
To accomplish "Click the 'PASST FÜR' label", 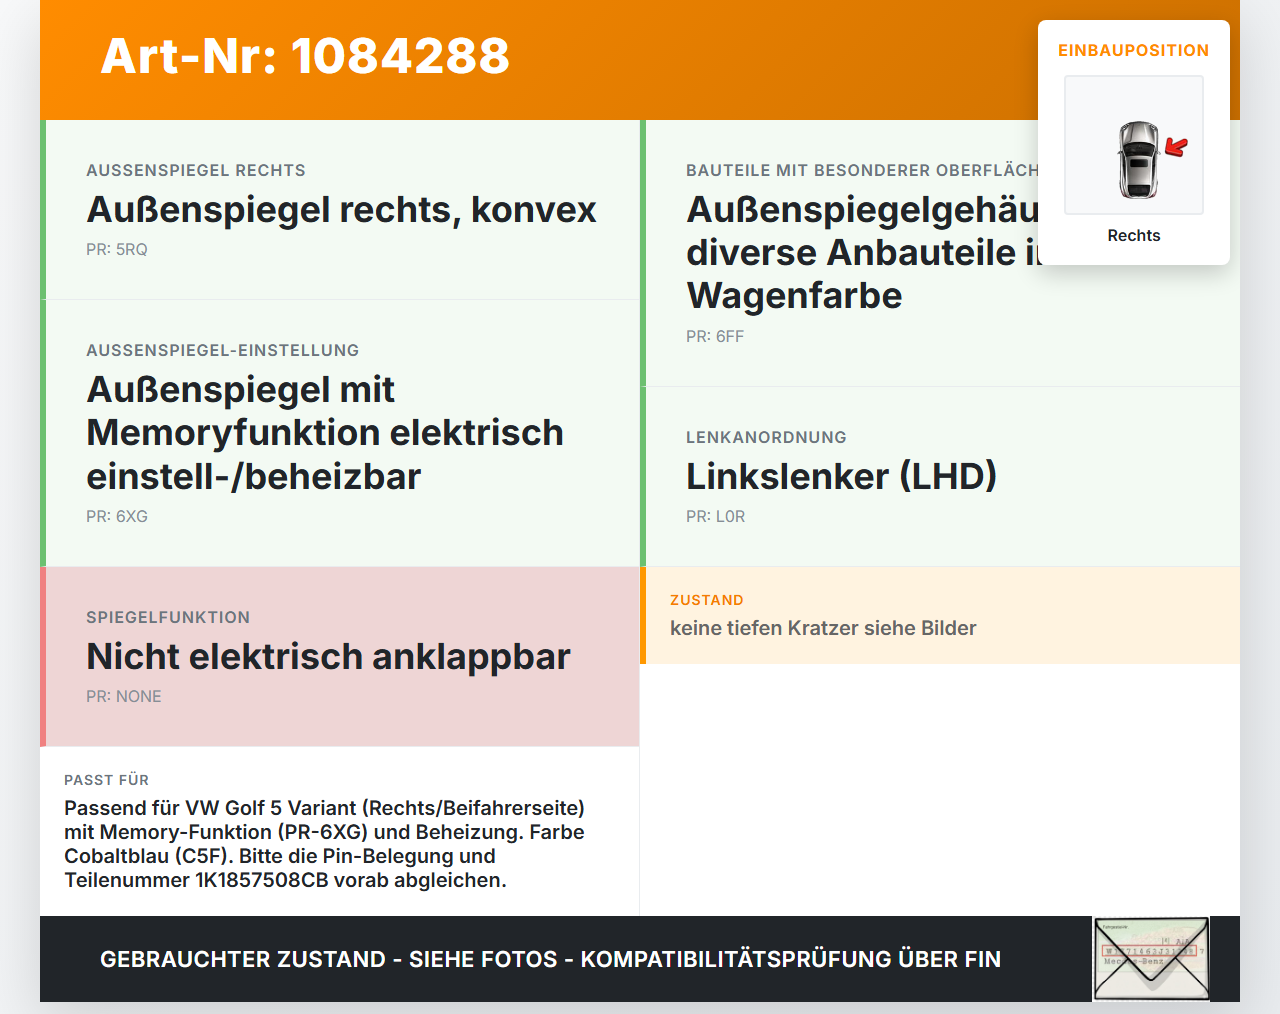I will 106,780.
